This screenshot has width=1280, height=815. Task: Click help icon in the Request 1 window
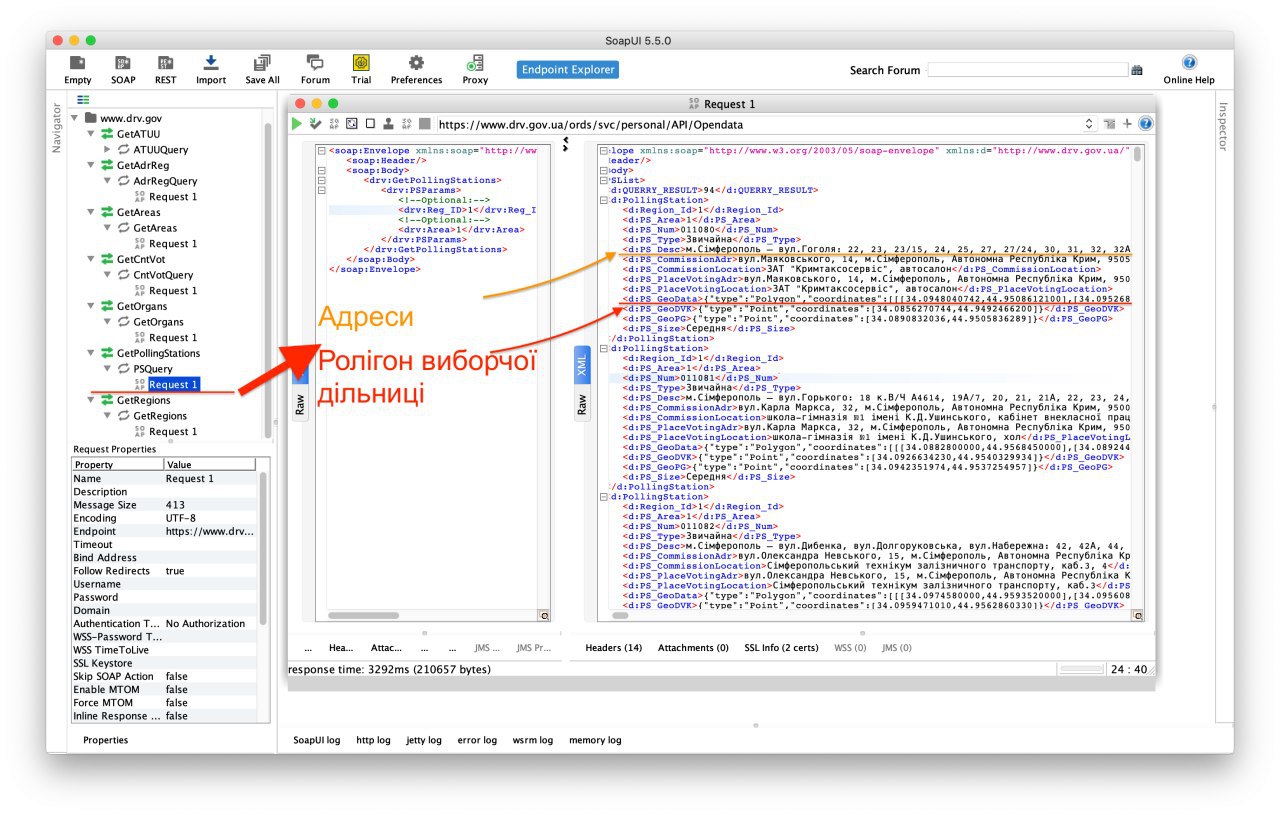1146,124
